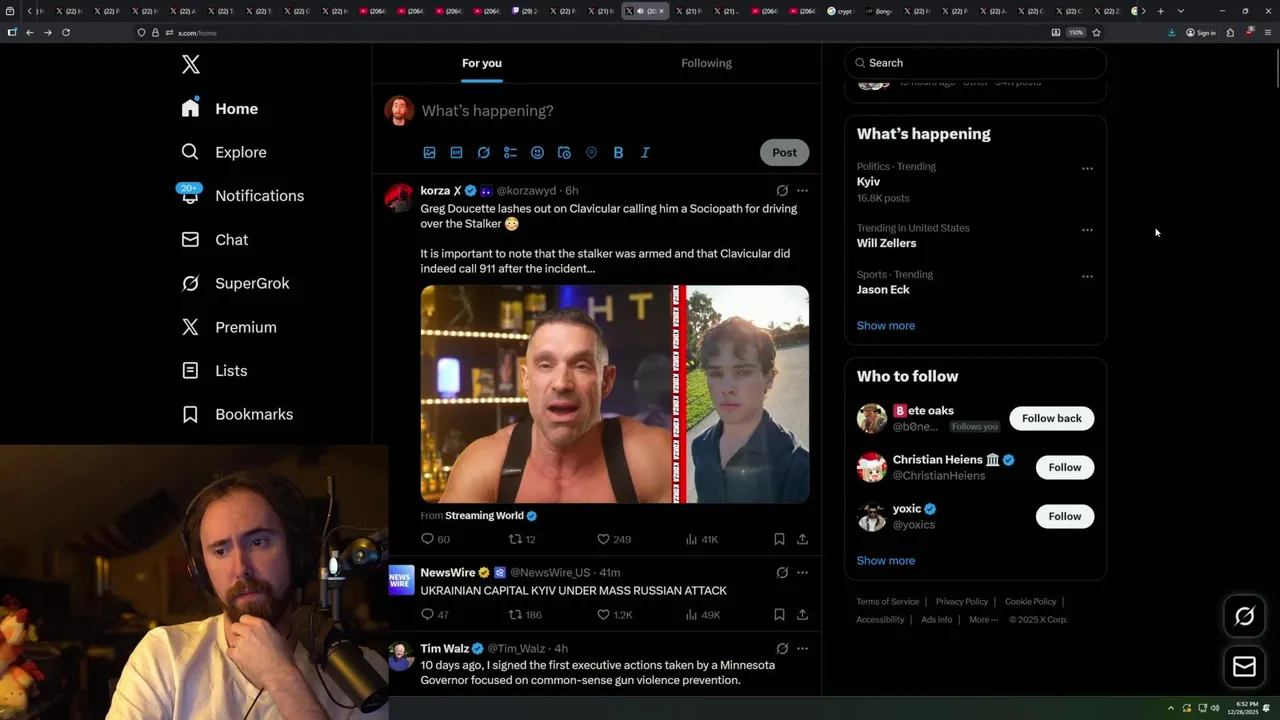Screen dimensions: 1280x720
Task: Follow yoxic
Action: click(1064, 517)
